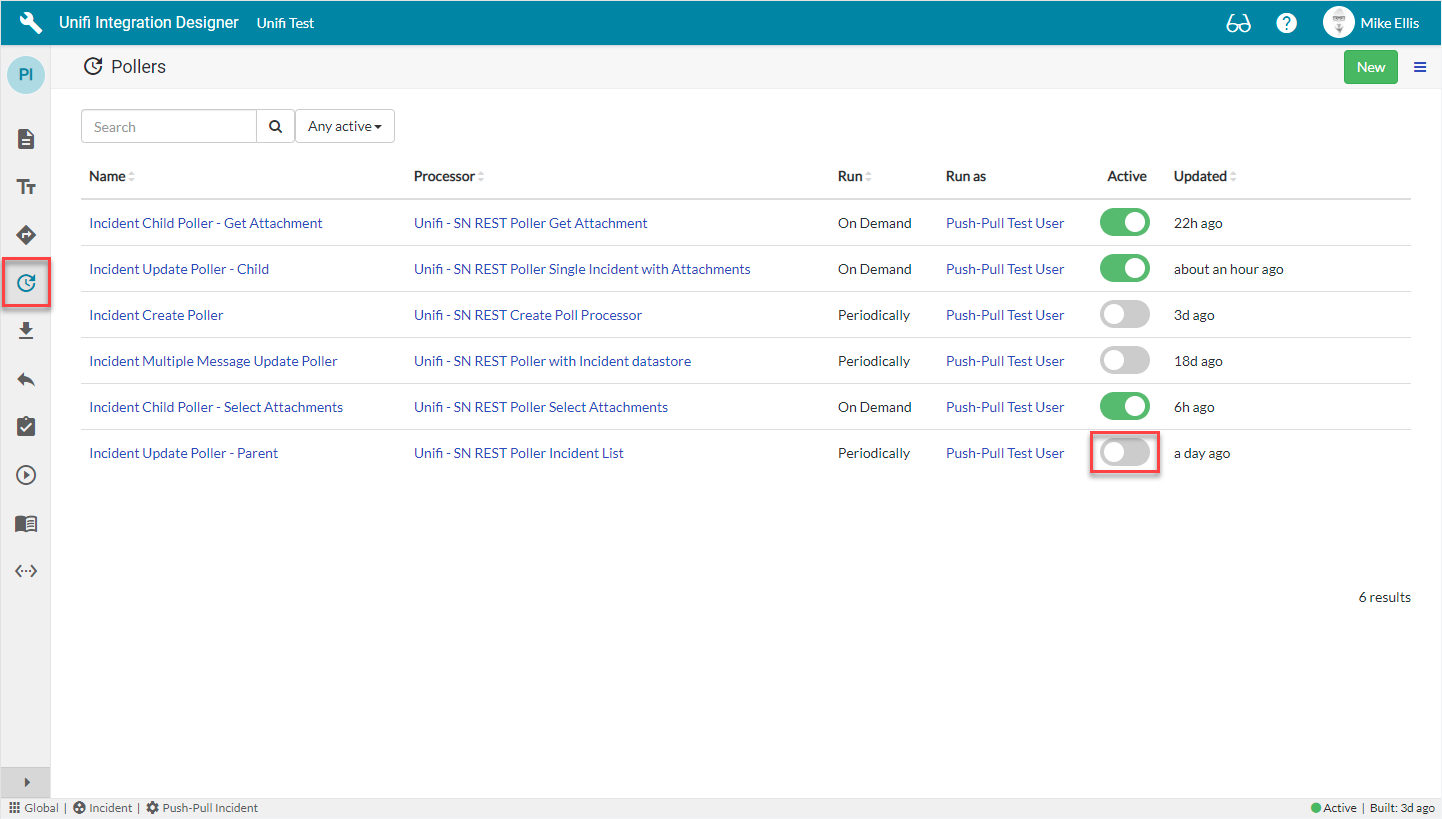The width and height of the screenshot is (1442, 819).
Task: Click the reply arrow icon in sidebar
Action: (x=26, y=379)
